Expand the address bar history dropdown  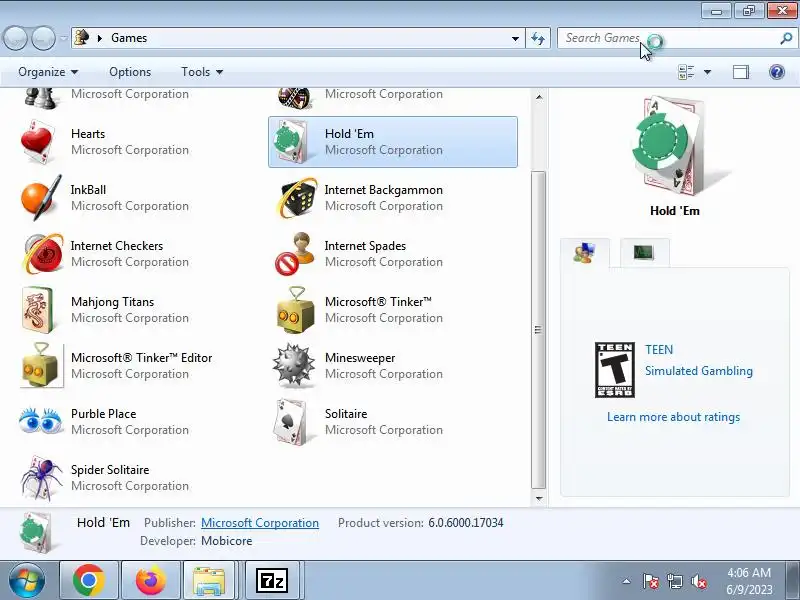[515, 38]
